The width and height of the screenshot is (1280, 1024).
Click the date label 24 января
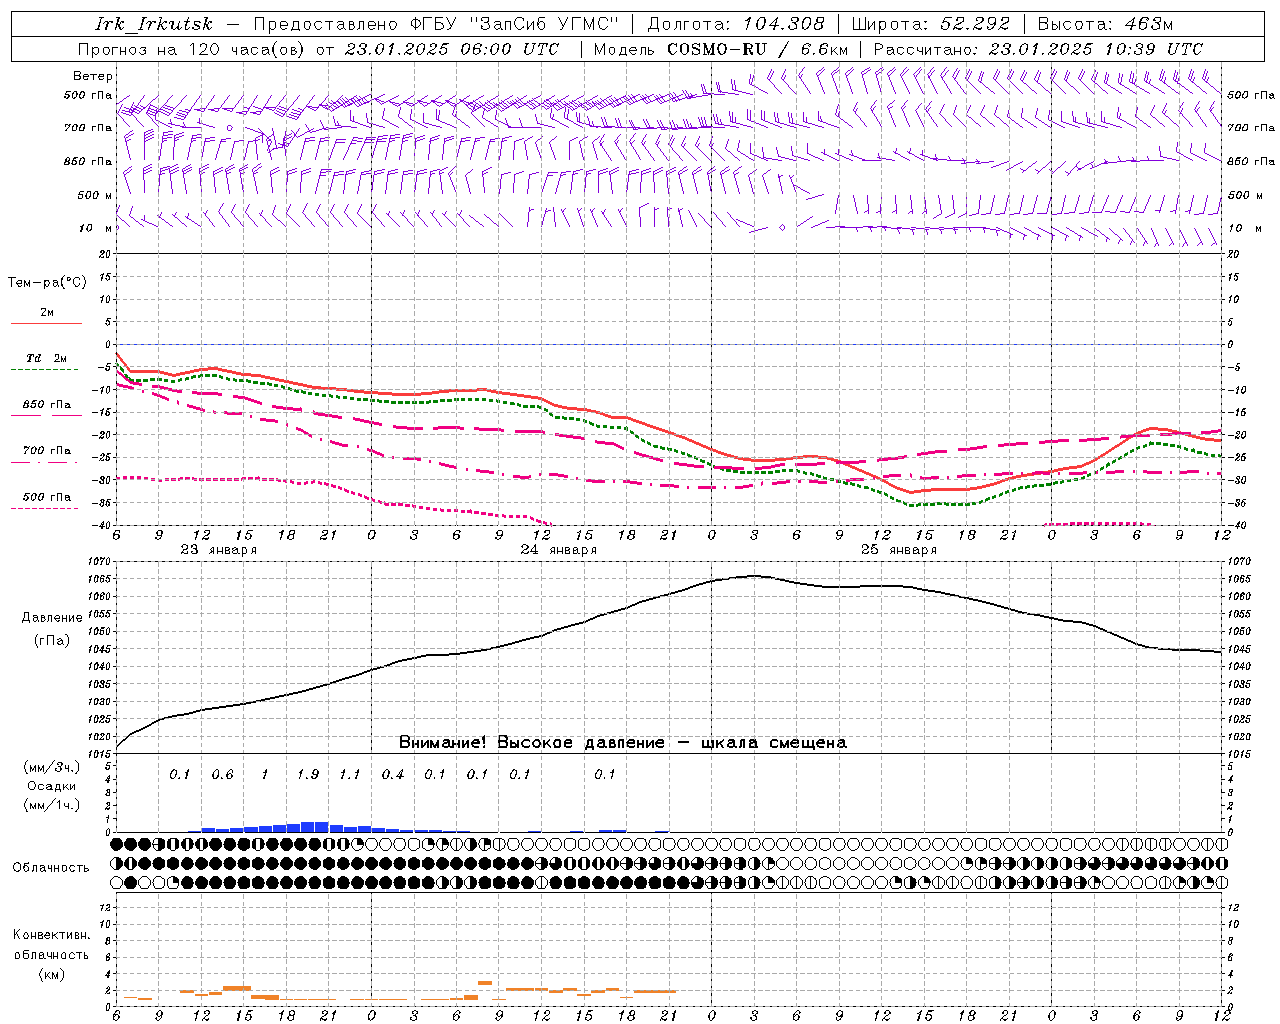pos(558,550)
